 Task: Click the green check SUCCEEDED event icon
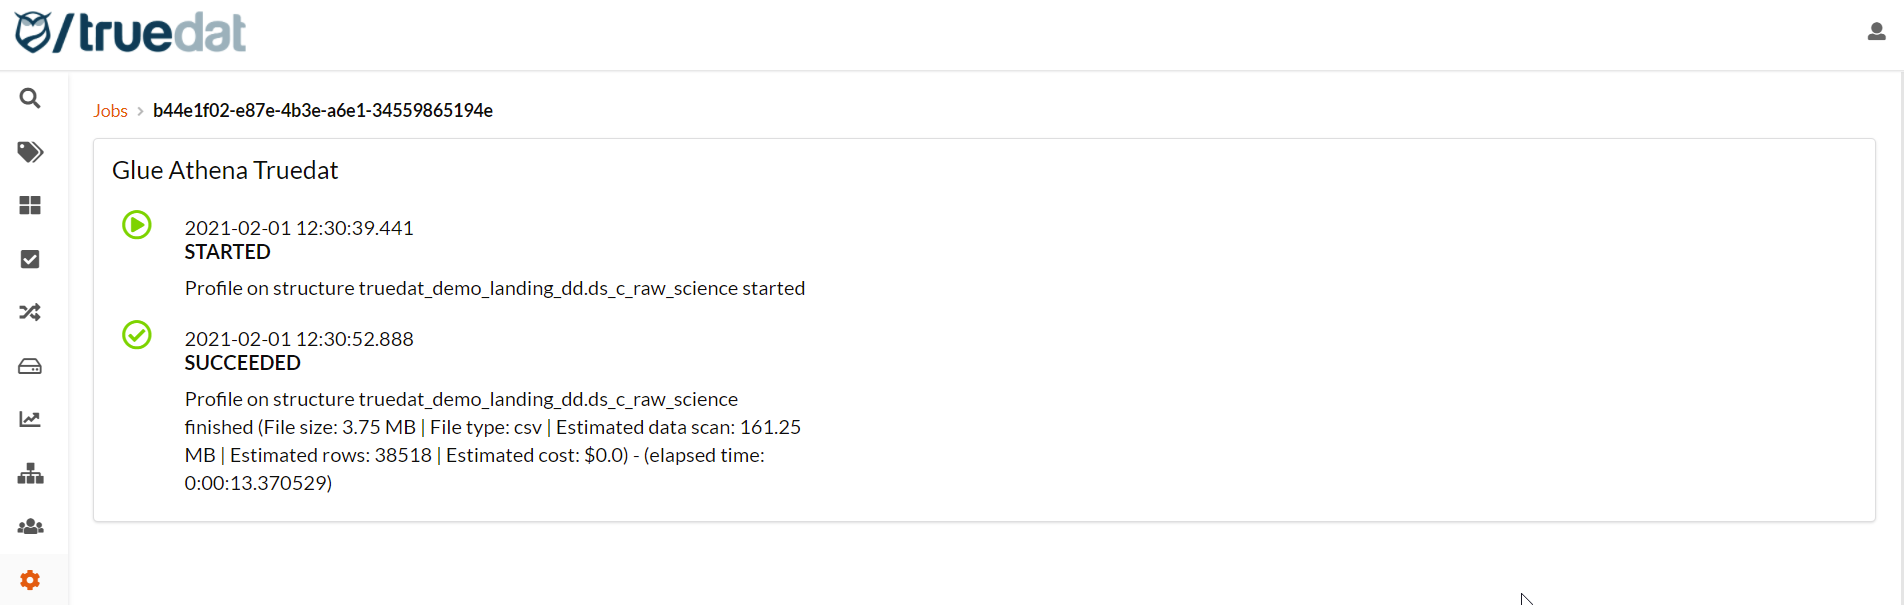[x=137, y=335]
